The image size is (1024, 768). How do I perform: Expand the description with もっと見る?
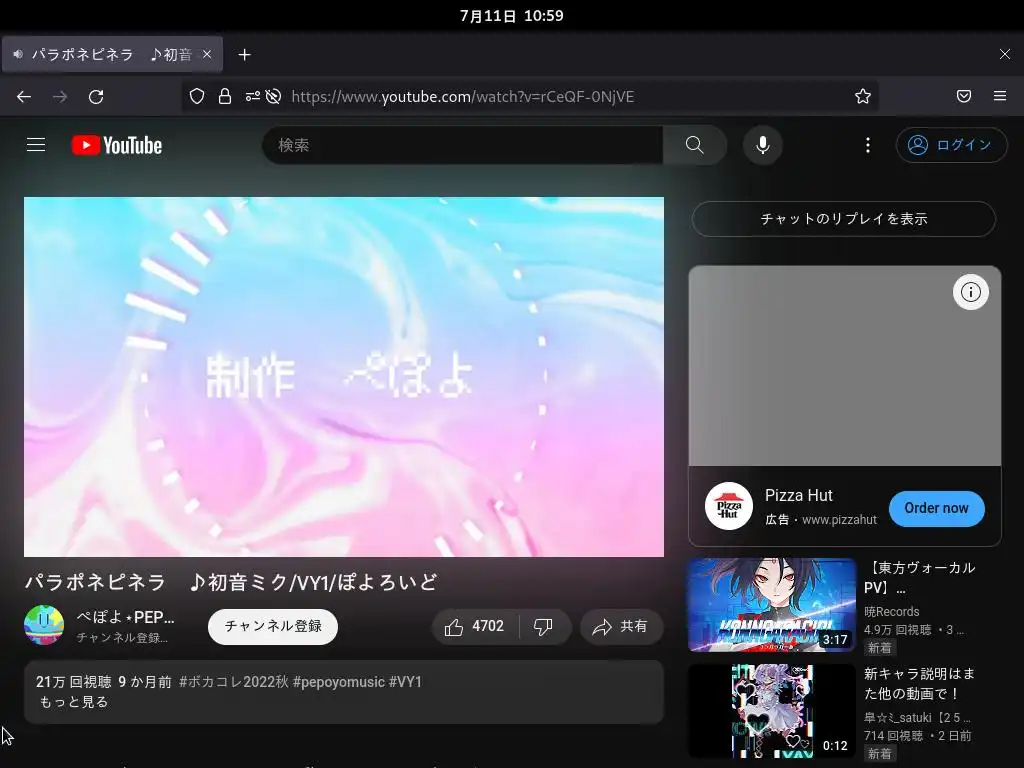[74, 702]
